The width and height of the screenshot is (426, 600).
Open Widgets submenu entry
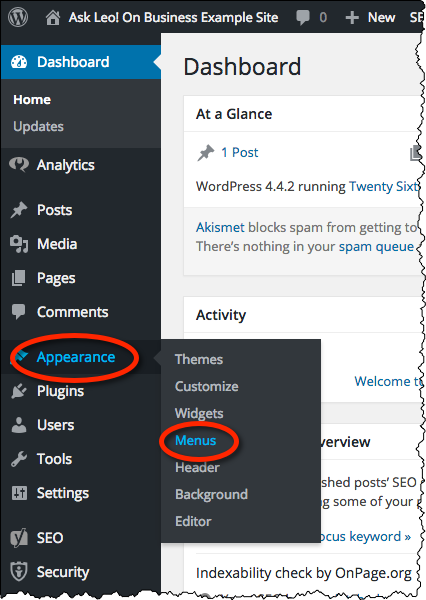tap(199, 413)
